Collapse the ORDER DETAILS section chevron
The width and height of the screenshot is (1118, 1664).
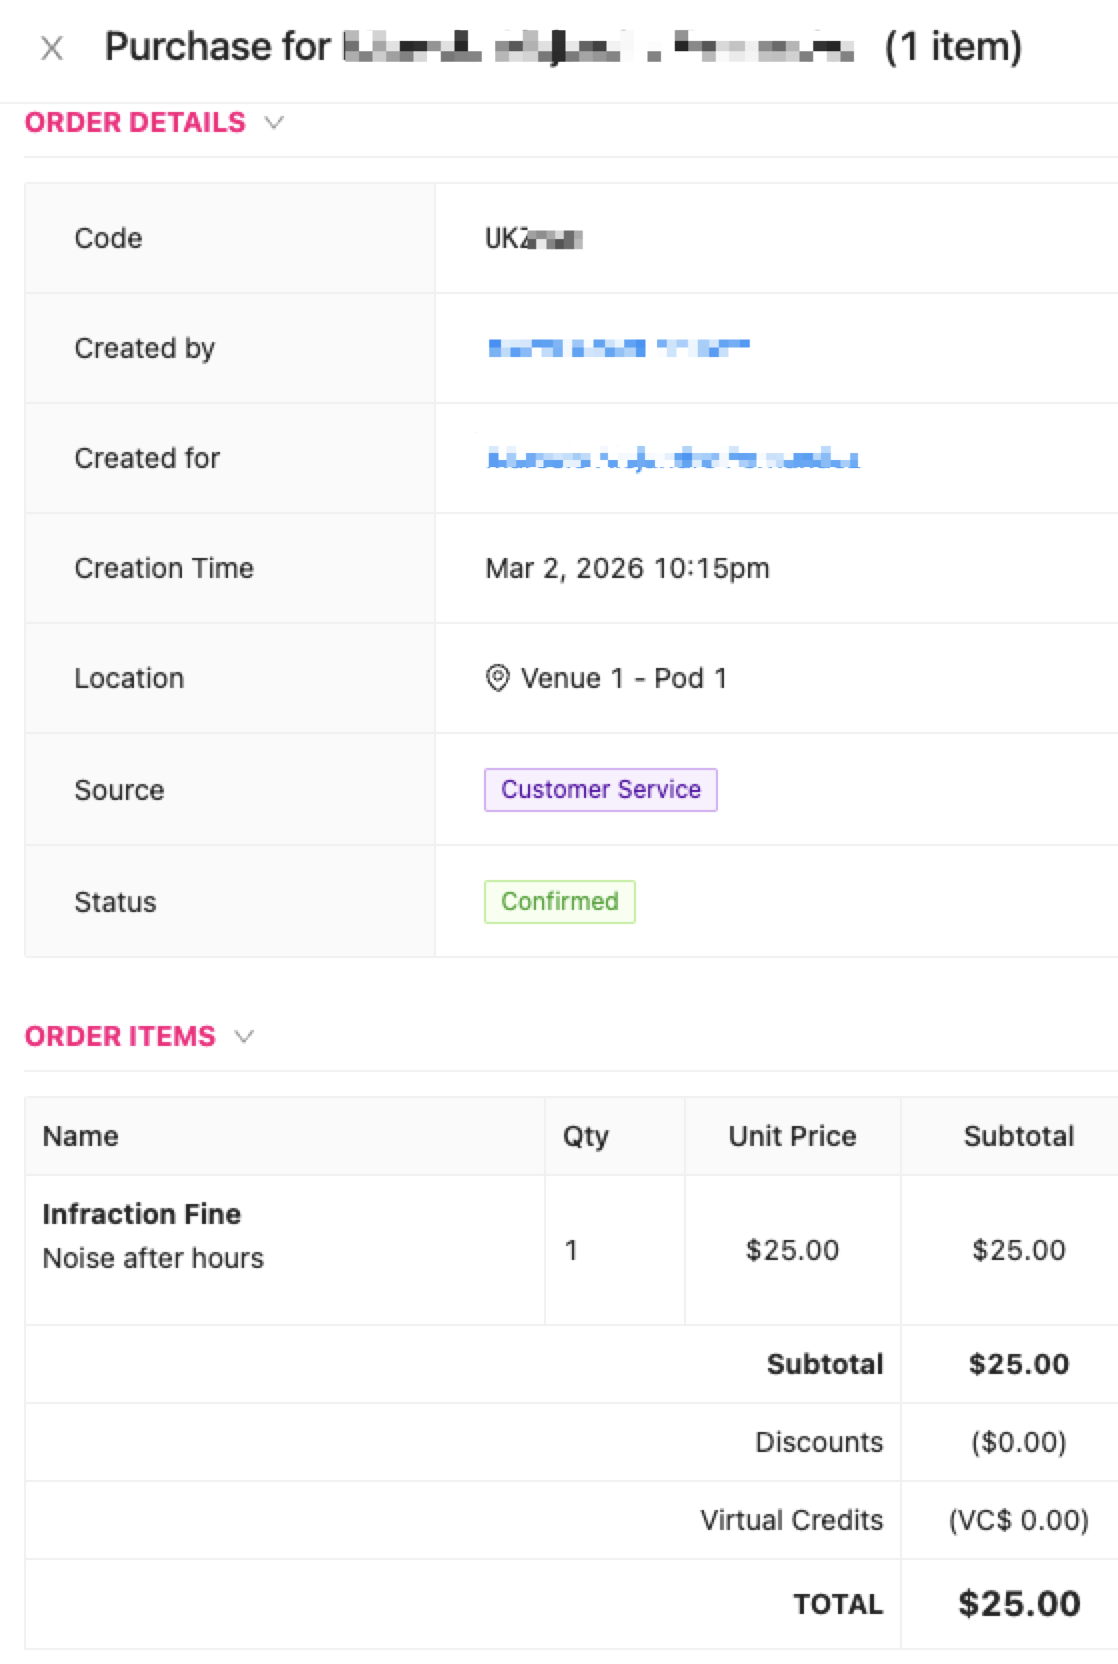click(x=274, y=122)
